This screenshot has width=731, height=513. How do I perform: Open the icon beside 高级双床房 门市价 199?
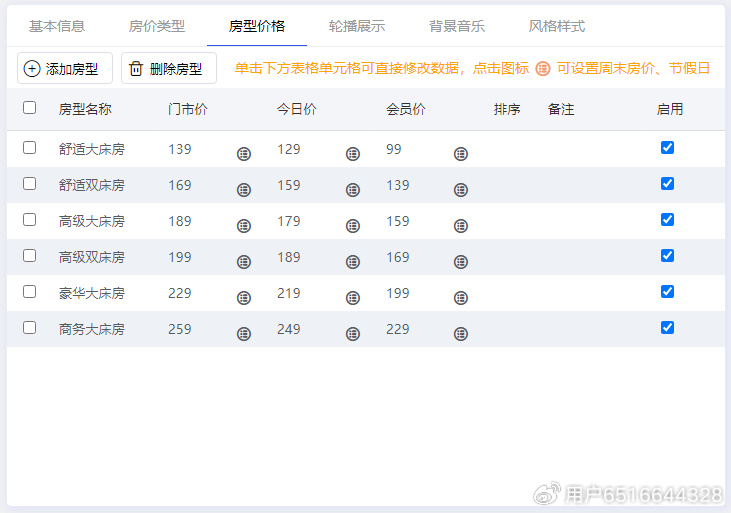(x=244, y=262)
